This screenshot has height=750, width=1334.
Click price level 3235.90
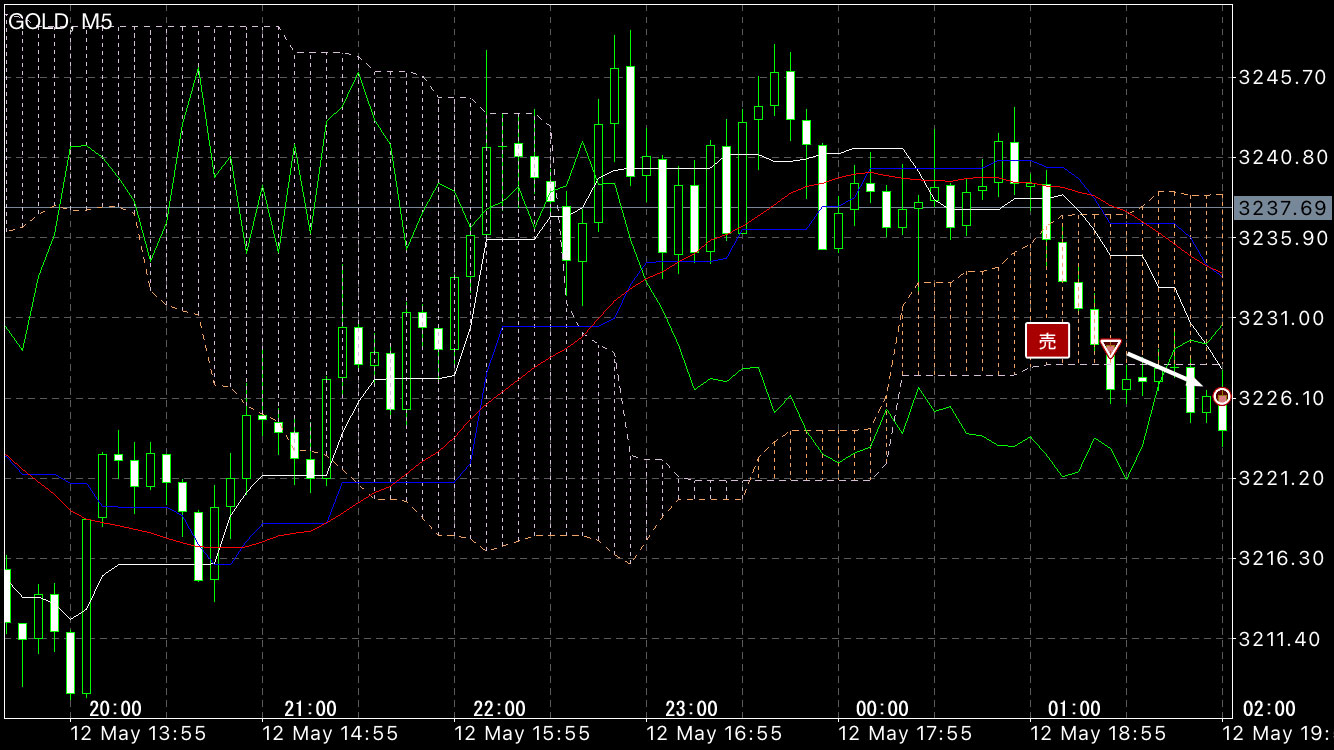click(1282, 238)
